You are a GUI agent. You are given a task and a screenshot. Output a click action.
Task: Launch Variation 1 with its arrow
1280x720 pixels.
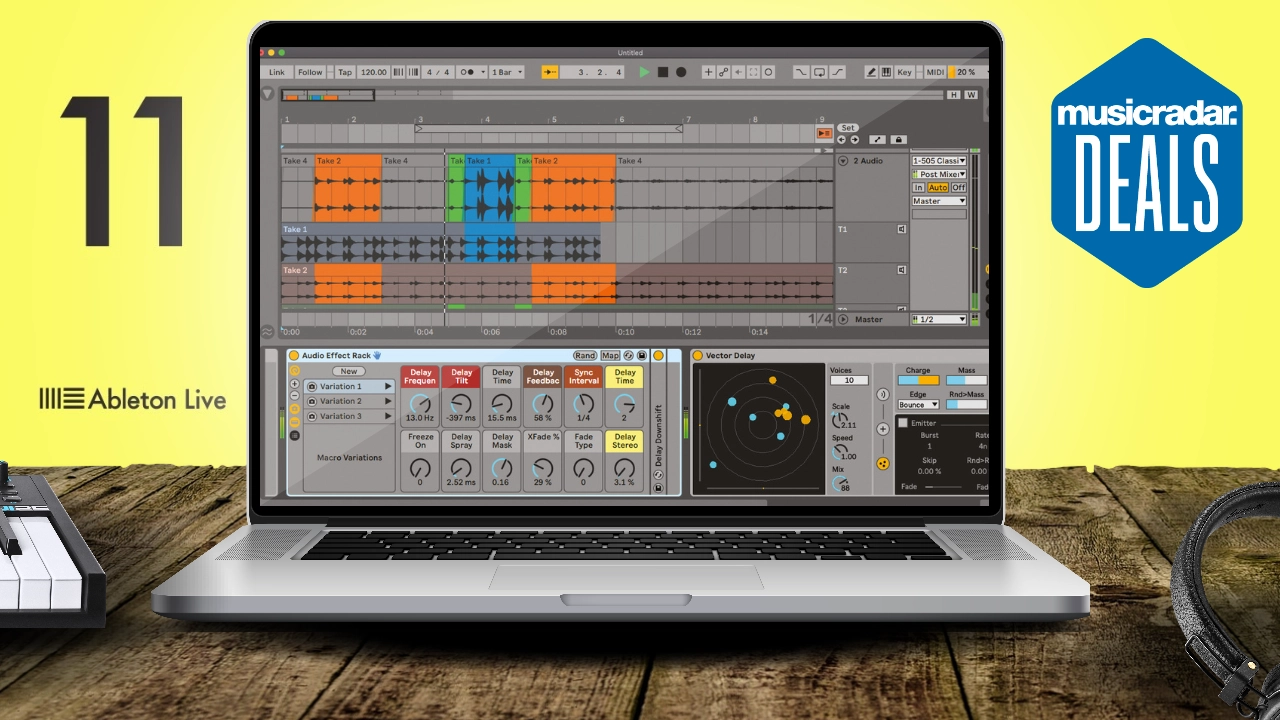click(388, 386)
